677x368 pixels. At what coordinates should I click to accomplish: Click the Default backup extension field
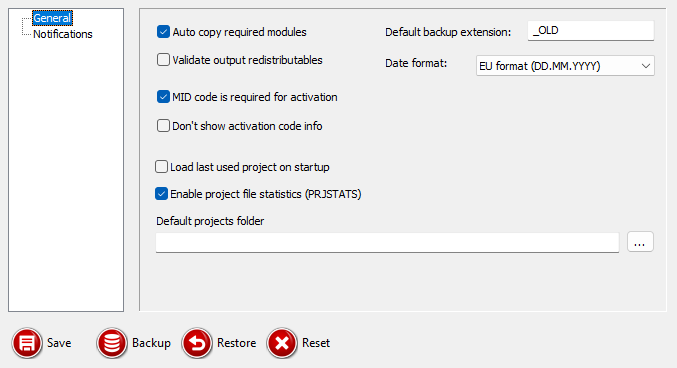pos(591,31)
